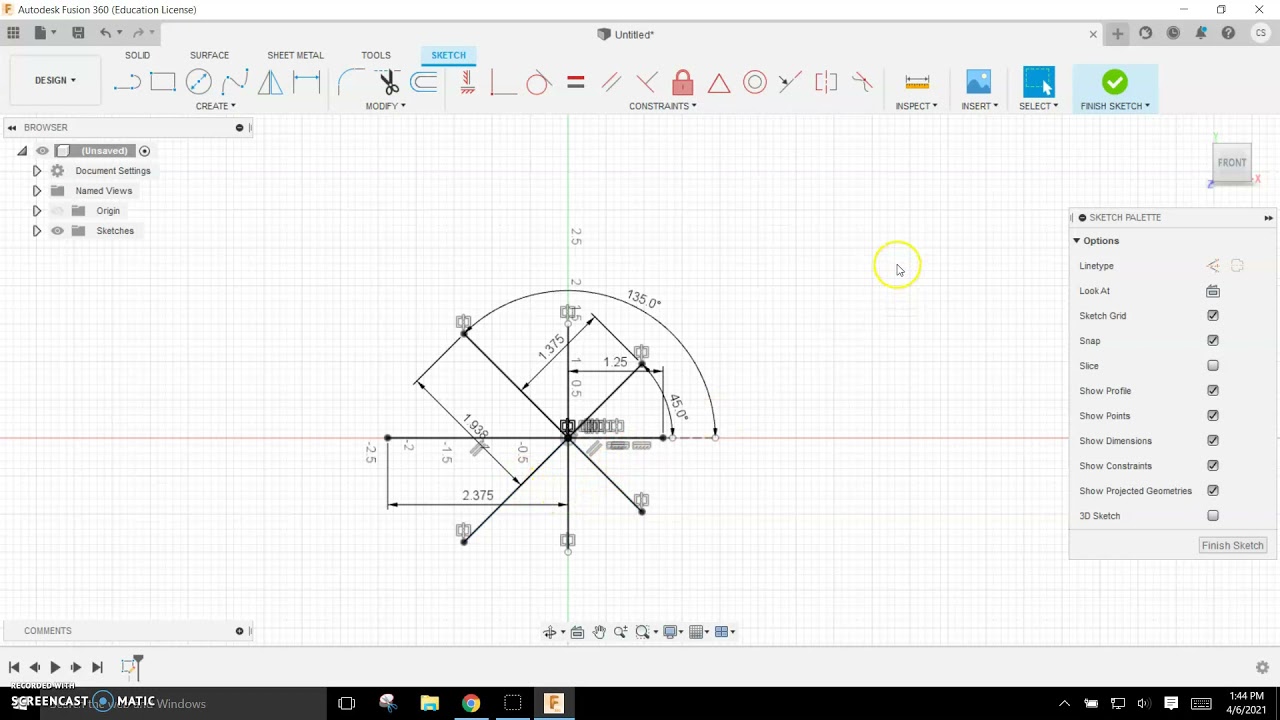Screen dimensions: 1280x720
Task: Toggle Show Projected Geometries checkbox
Action: tap(1213, 491)
